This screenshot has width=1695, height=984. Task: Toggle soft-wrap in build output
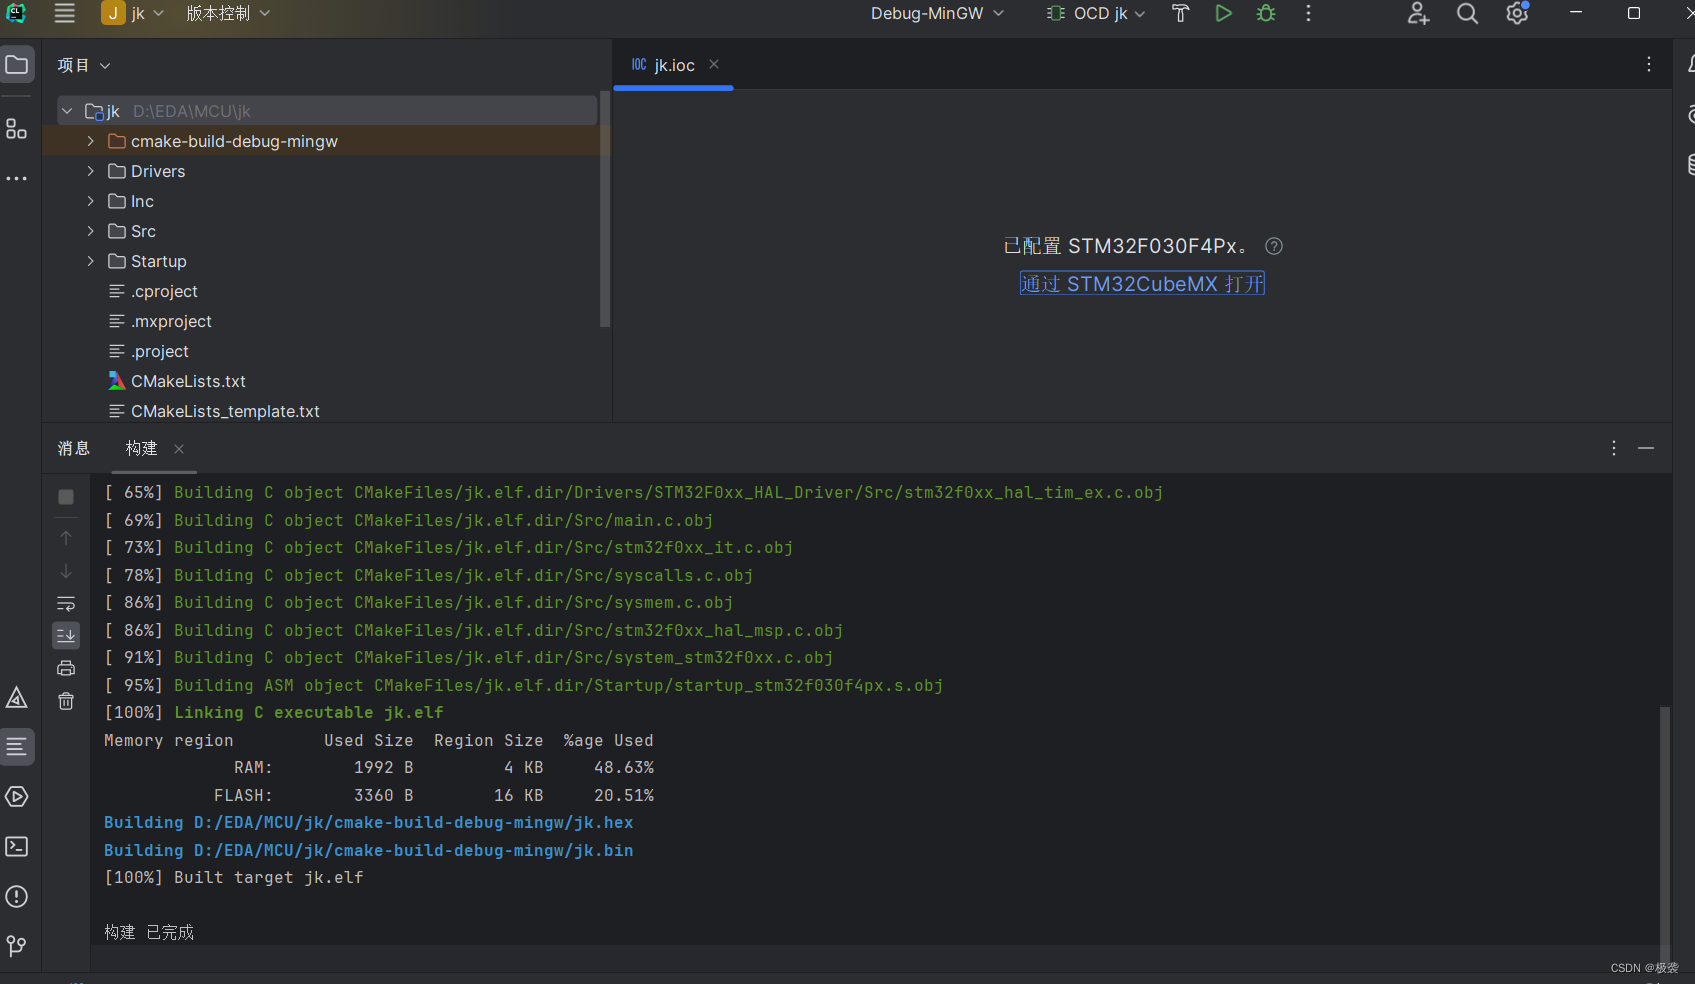coord(66,604)
